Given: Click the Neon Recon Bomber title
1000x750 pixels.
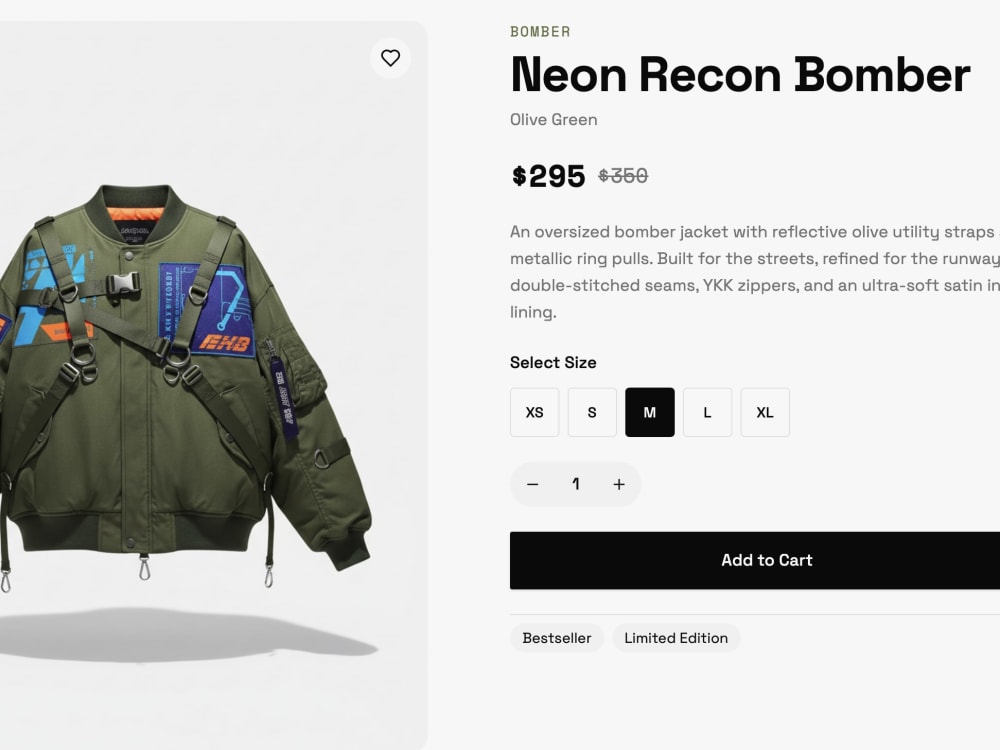Looking at the screenshot, I should pos(740,75).
